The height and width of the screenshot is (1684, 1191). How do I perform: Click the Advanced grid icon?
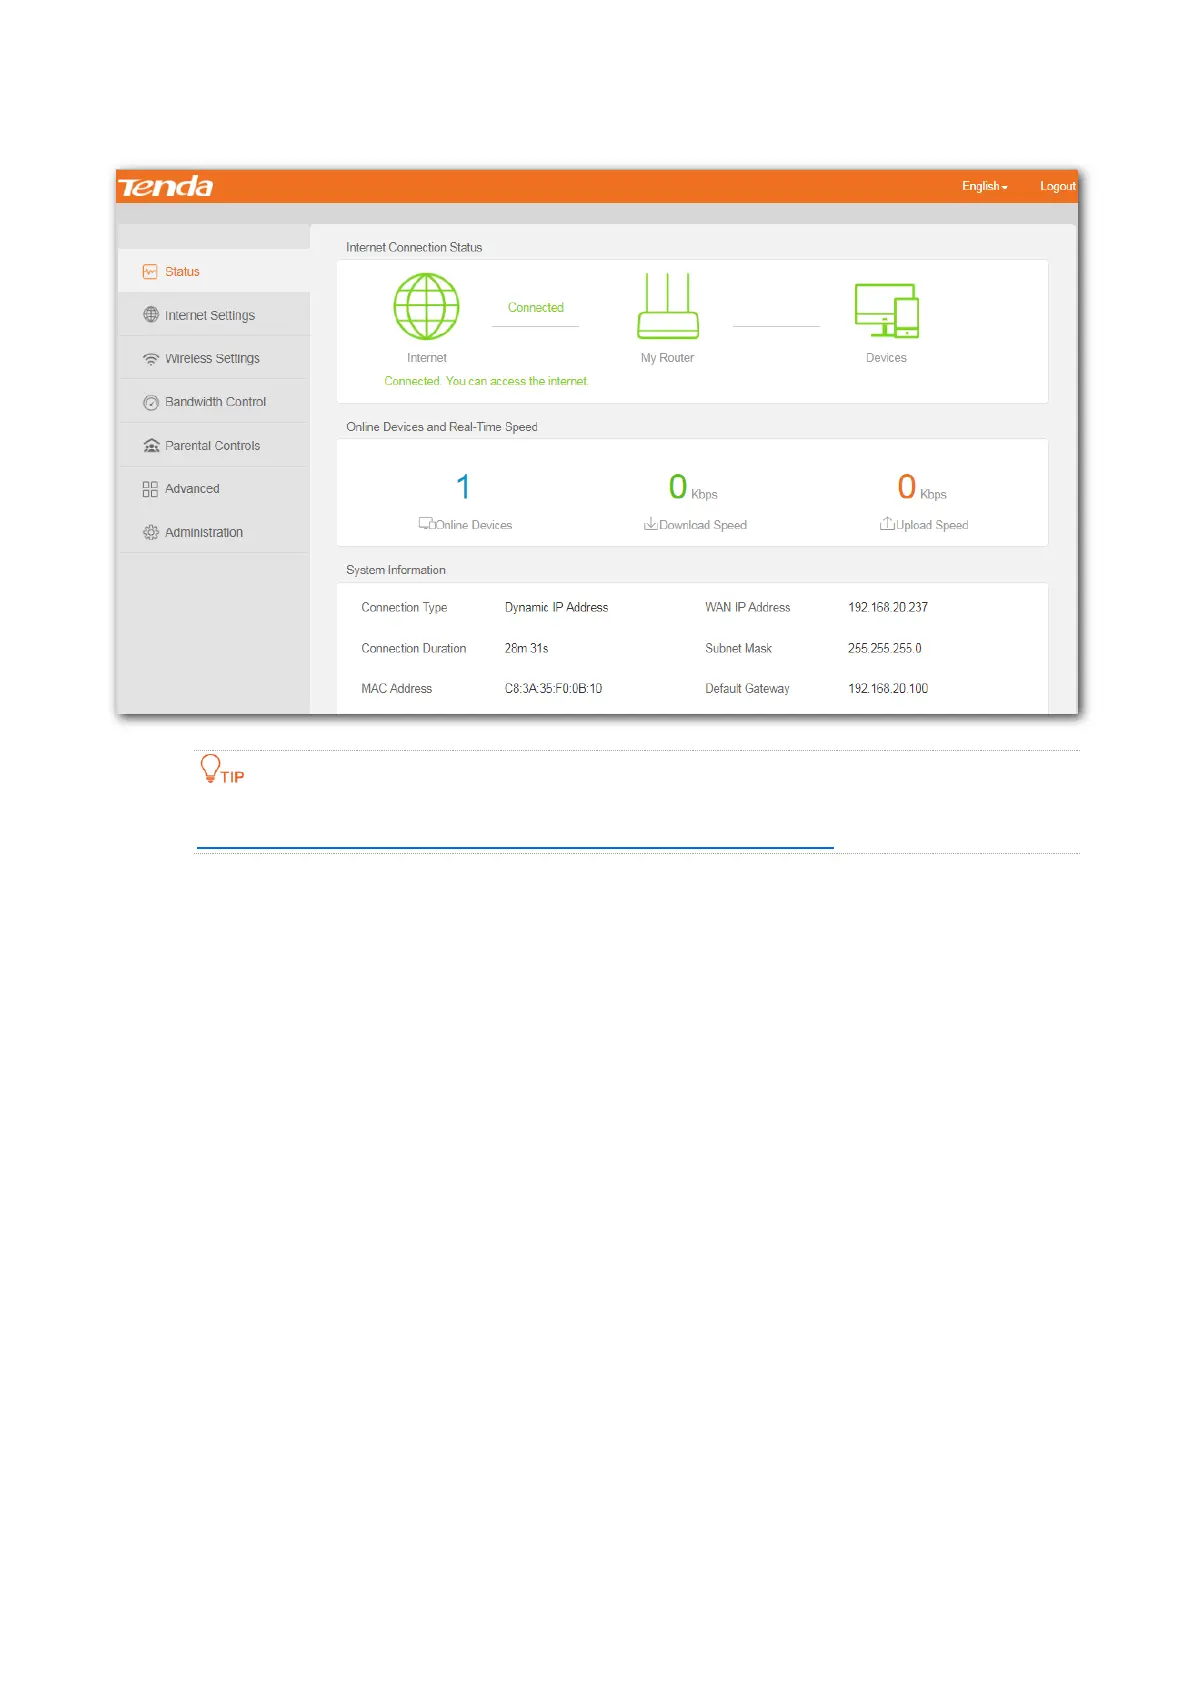(150, 490)
